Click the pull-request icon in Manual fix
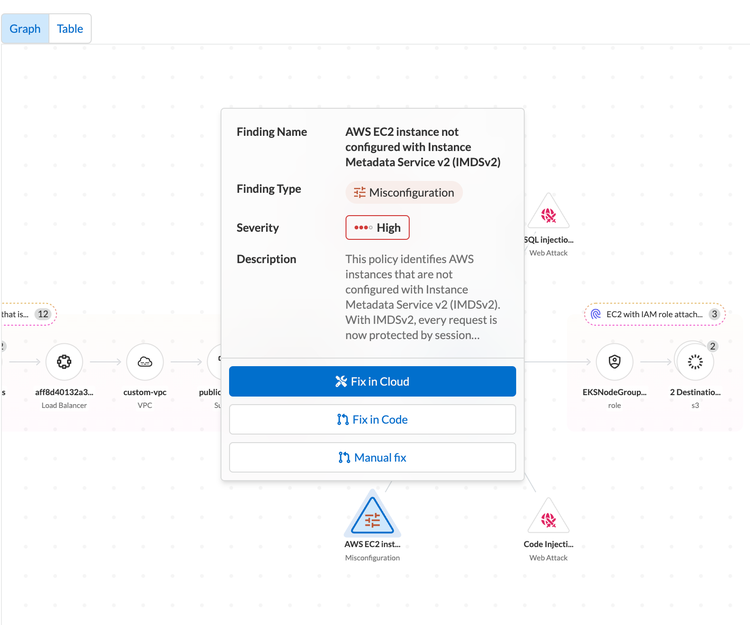 pyautogui.click(x=344, y=458)
